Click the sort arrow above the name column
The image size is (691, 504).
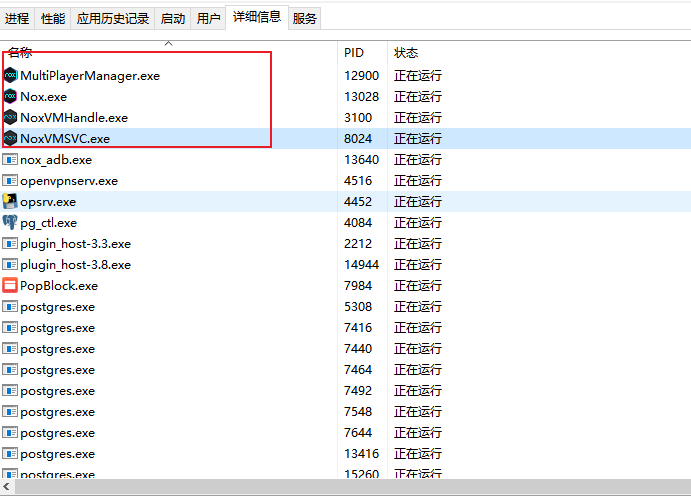(168, 43)
